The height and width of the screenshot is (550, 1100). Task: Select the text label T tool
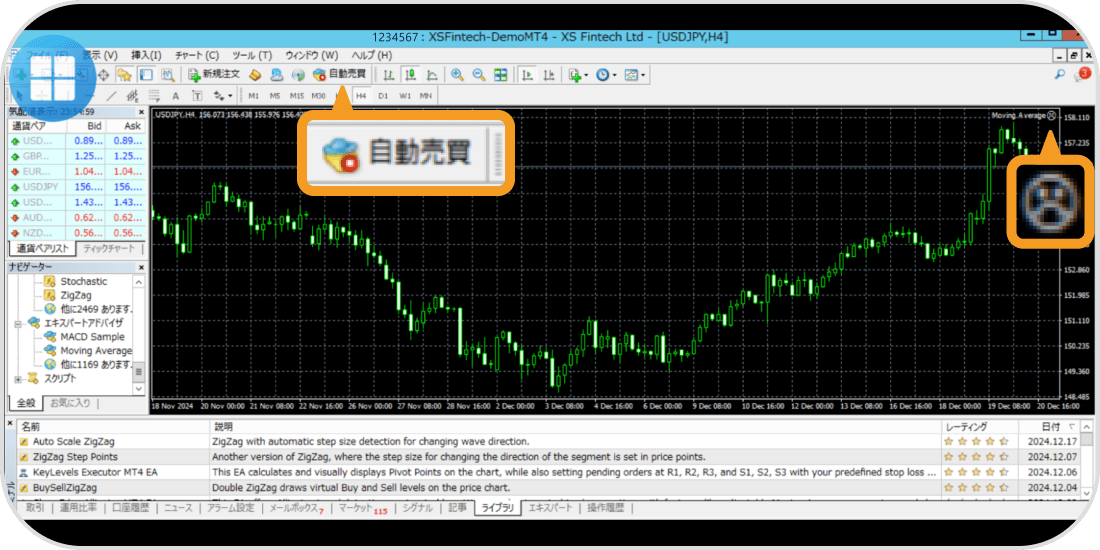197,95
